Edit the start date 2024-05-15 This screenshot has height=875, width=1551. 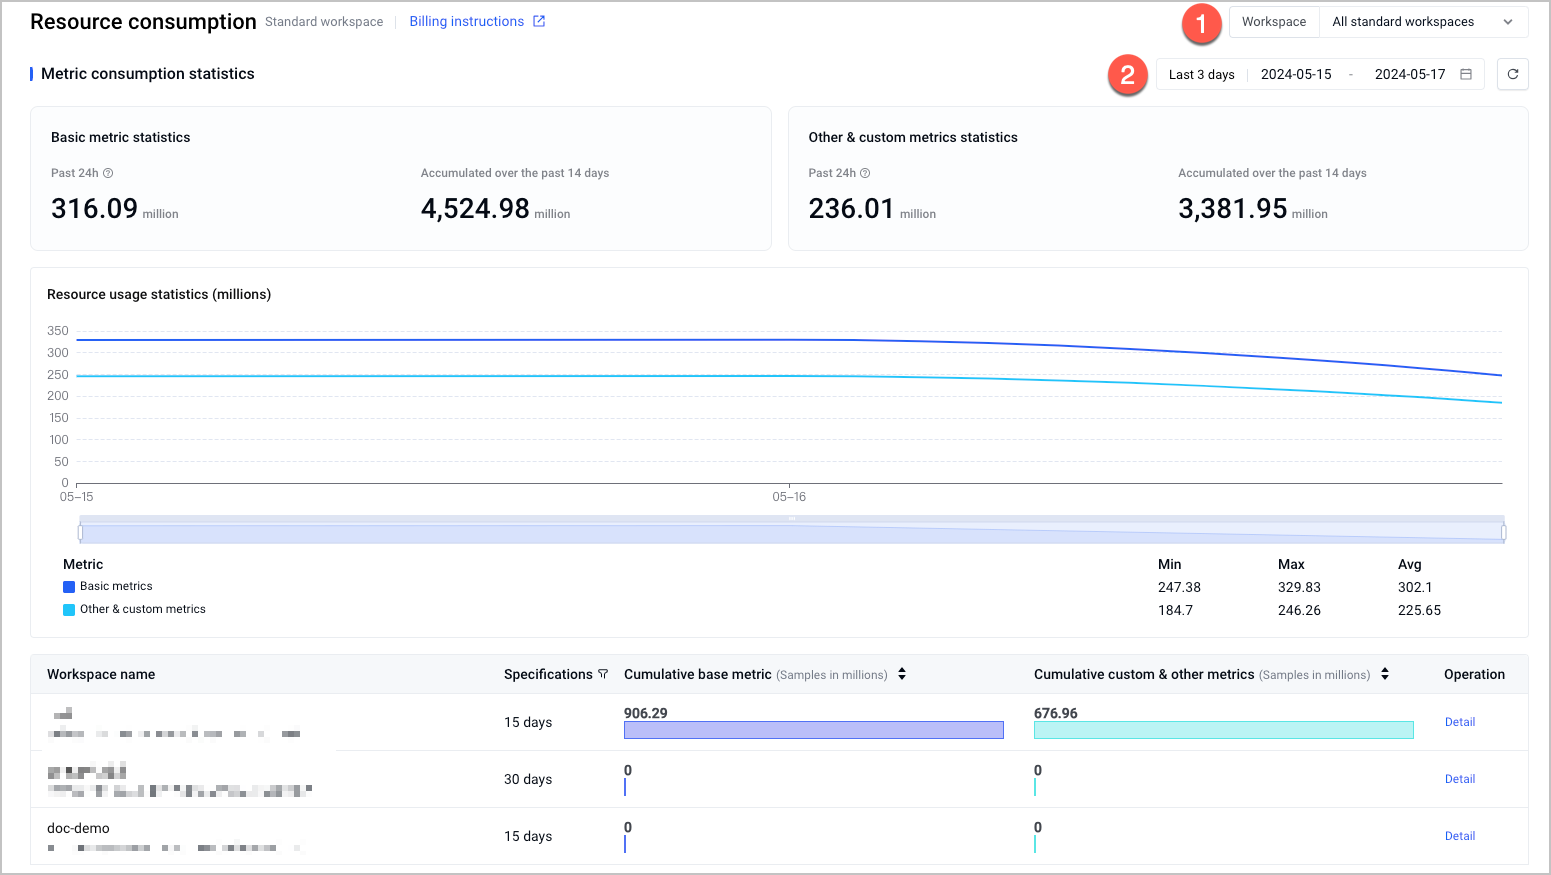point(1296,75)
